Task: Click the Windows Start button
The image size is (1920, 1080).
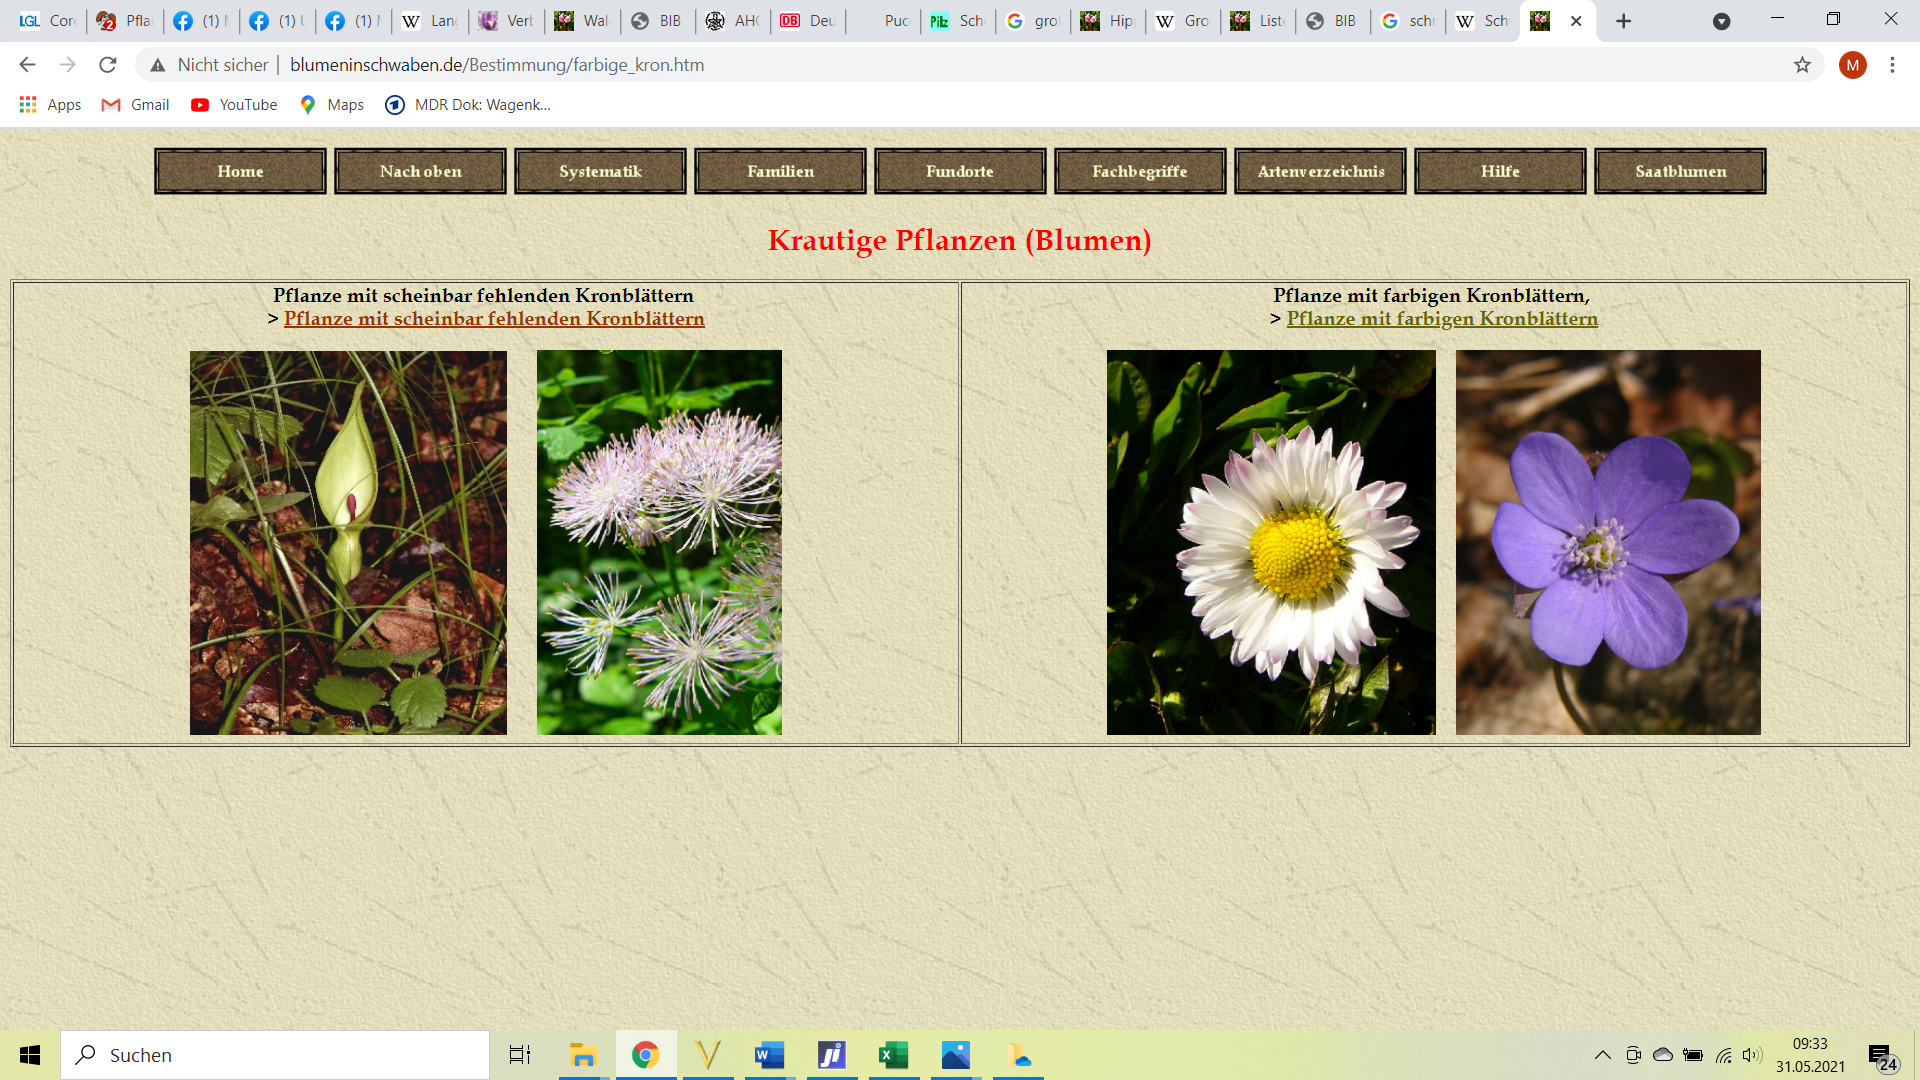Action: [30, 1055]
